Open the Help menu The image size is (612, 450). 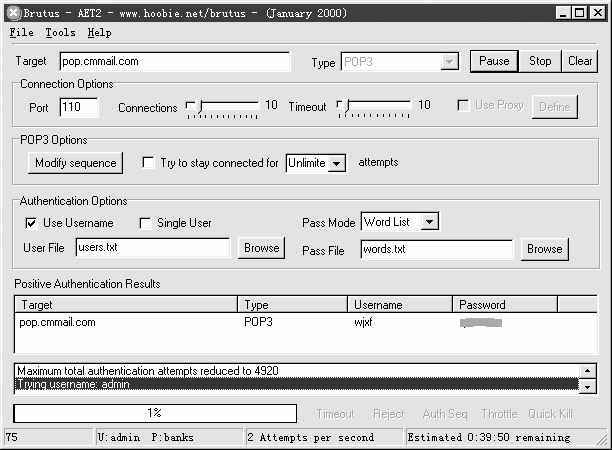(100, 33)
